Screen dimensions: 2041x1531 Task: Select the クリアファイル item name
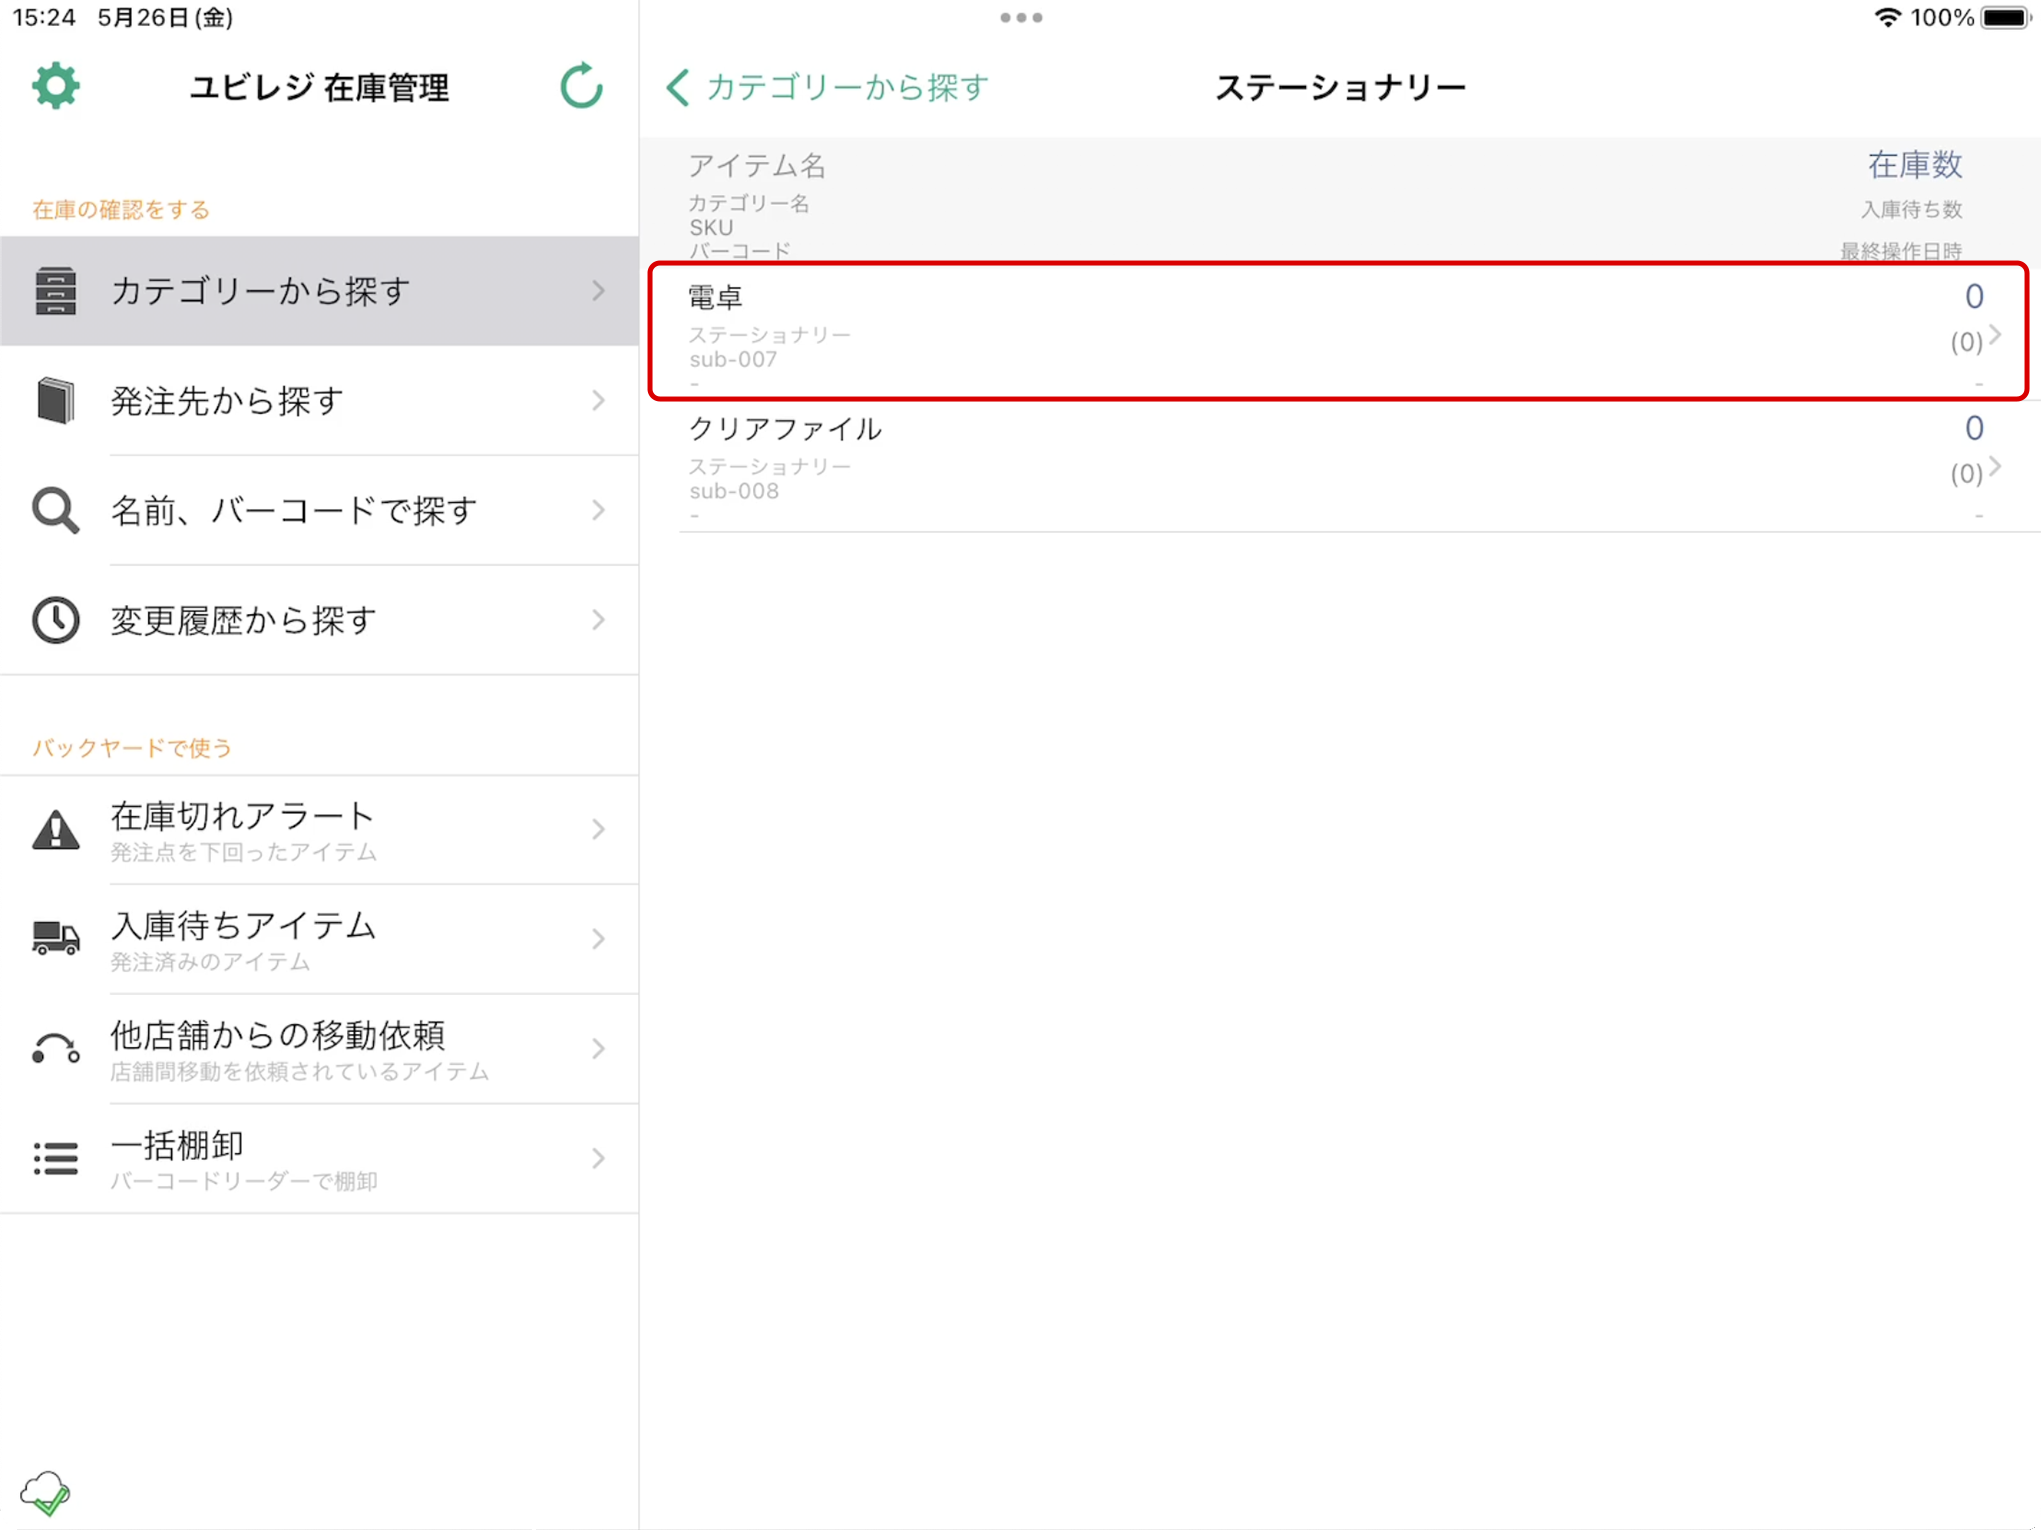point(785,429)
